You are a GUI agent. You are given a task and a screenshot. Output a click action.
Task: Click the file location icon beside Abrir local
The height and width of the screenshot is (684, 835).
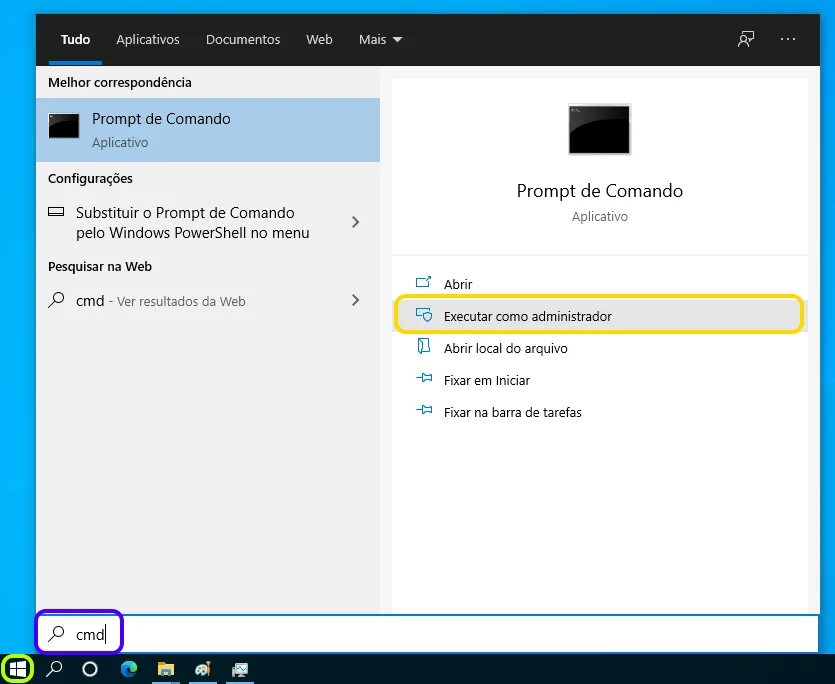424,346
